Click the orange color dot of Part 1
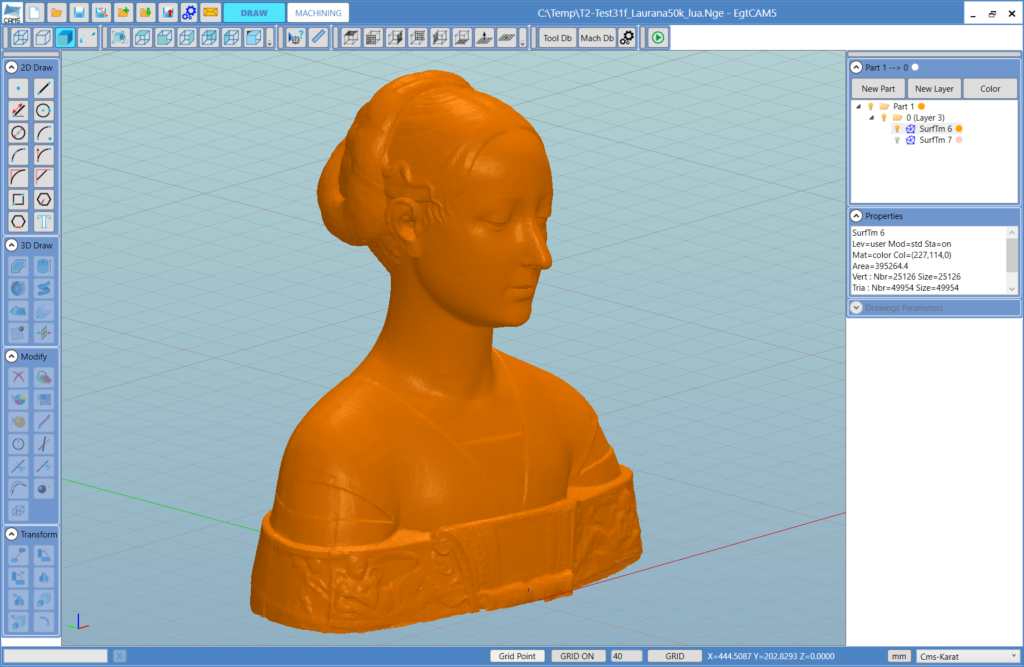 [921, 106]
